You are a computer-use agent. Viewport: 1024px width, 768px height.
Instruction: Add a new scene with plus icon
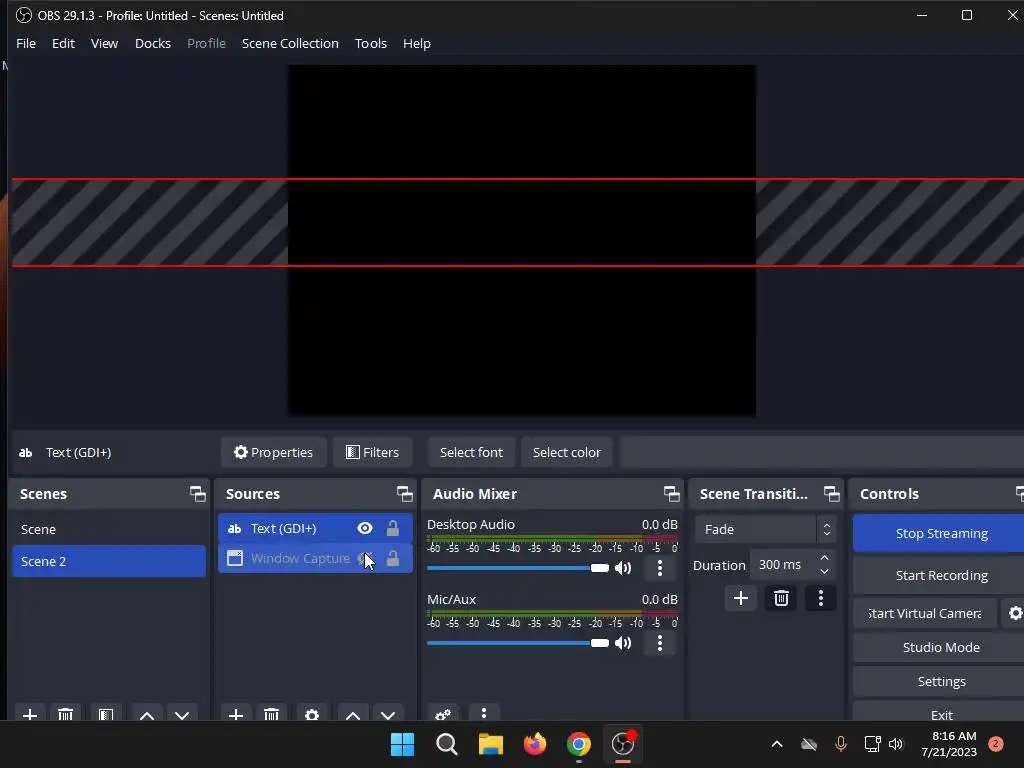(30, 714)
